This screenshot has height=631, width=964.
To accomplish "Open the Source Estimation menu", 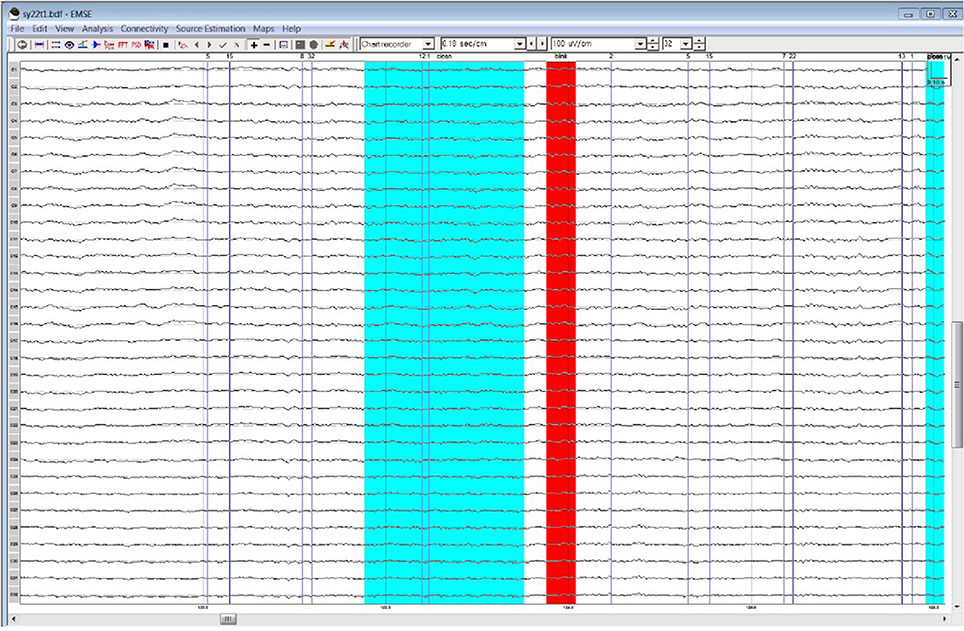I will coord(210,28).
